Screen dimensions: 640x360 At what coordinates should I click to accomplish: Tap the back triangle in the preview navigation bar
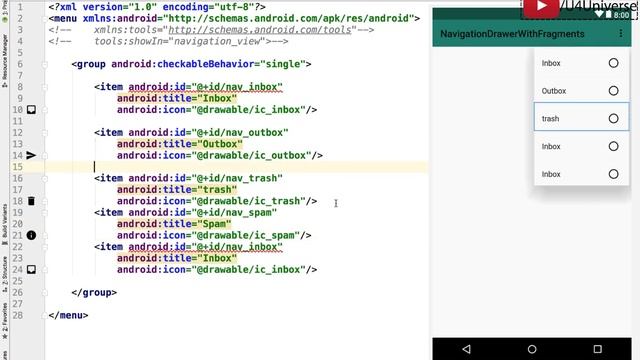tap(467, 349)
